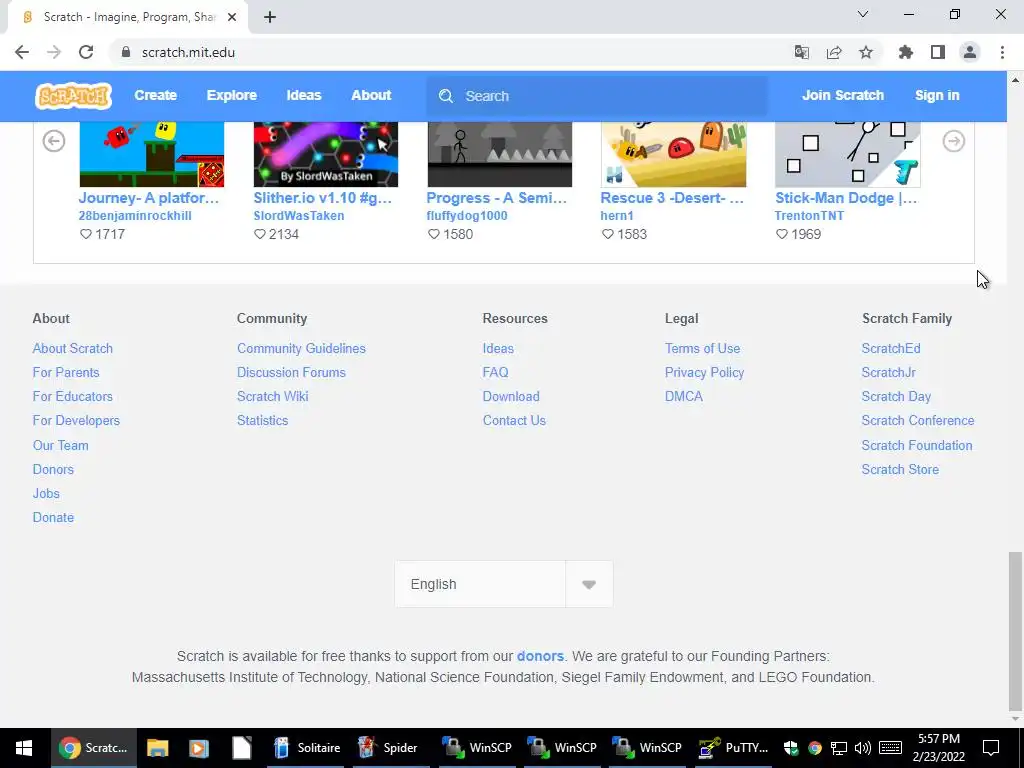Click the share page icon in address bar
Screen dimensions: 1024x768
coord(834,52)
